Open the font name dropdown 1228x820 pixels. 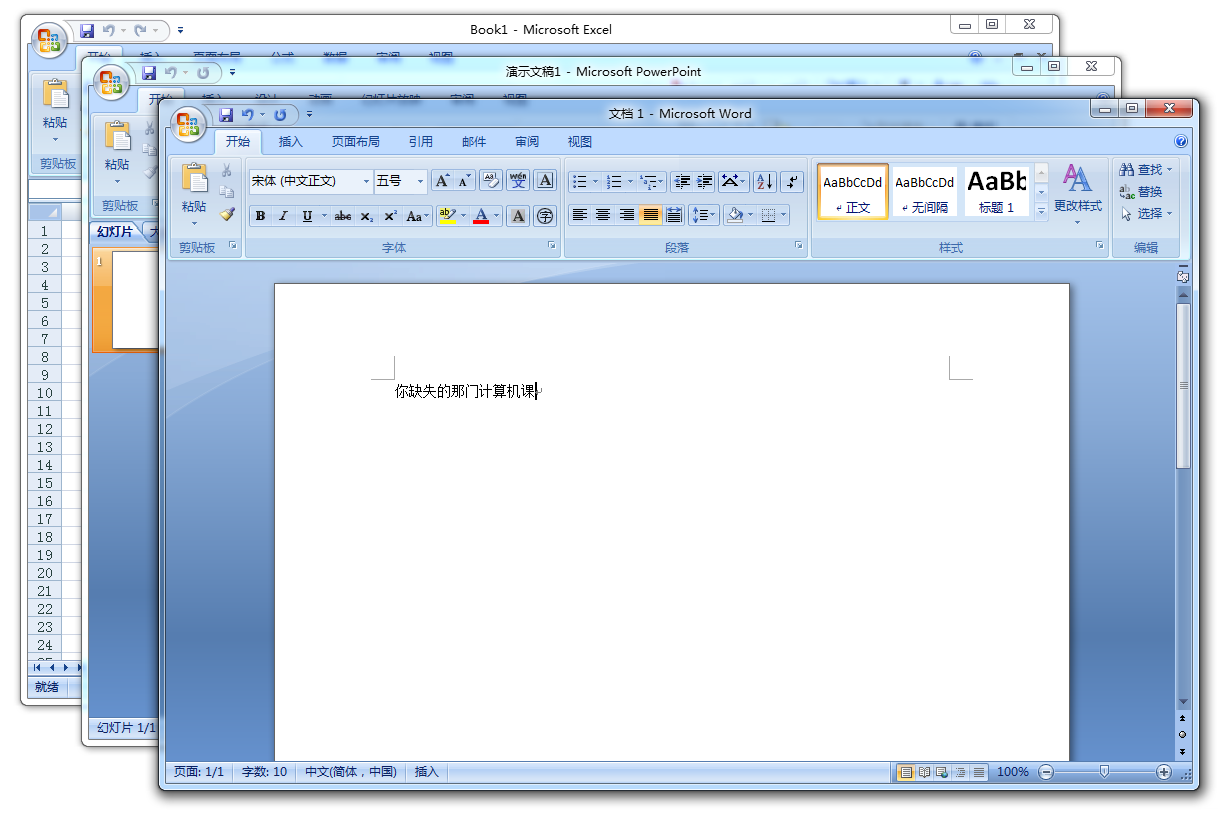coord(366,182)
